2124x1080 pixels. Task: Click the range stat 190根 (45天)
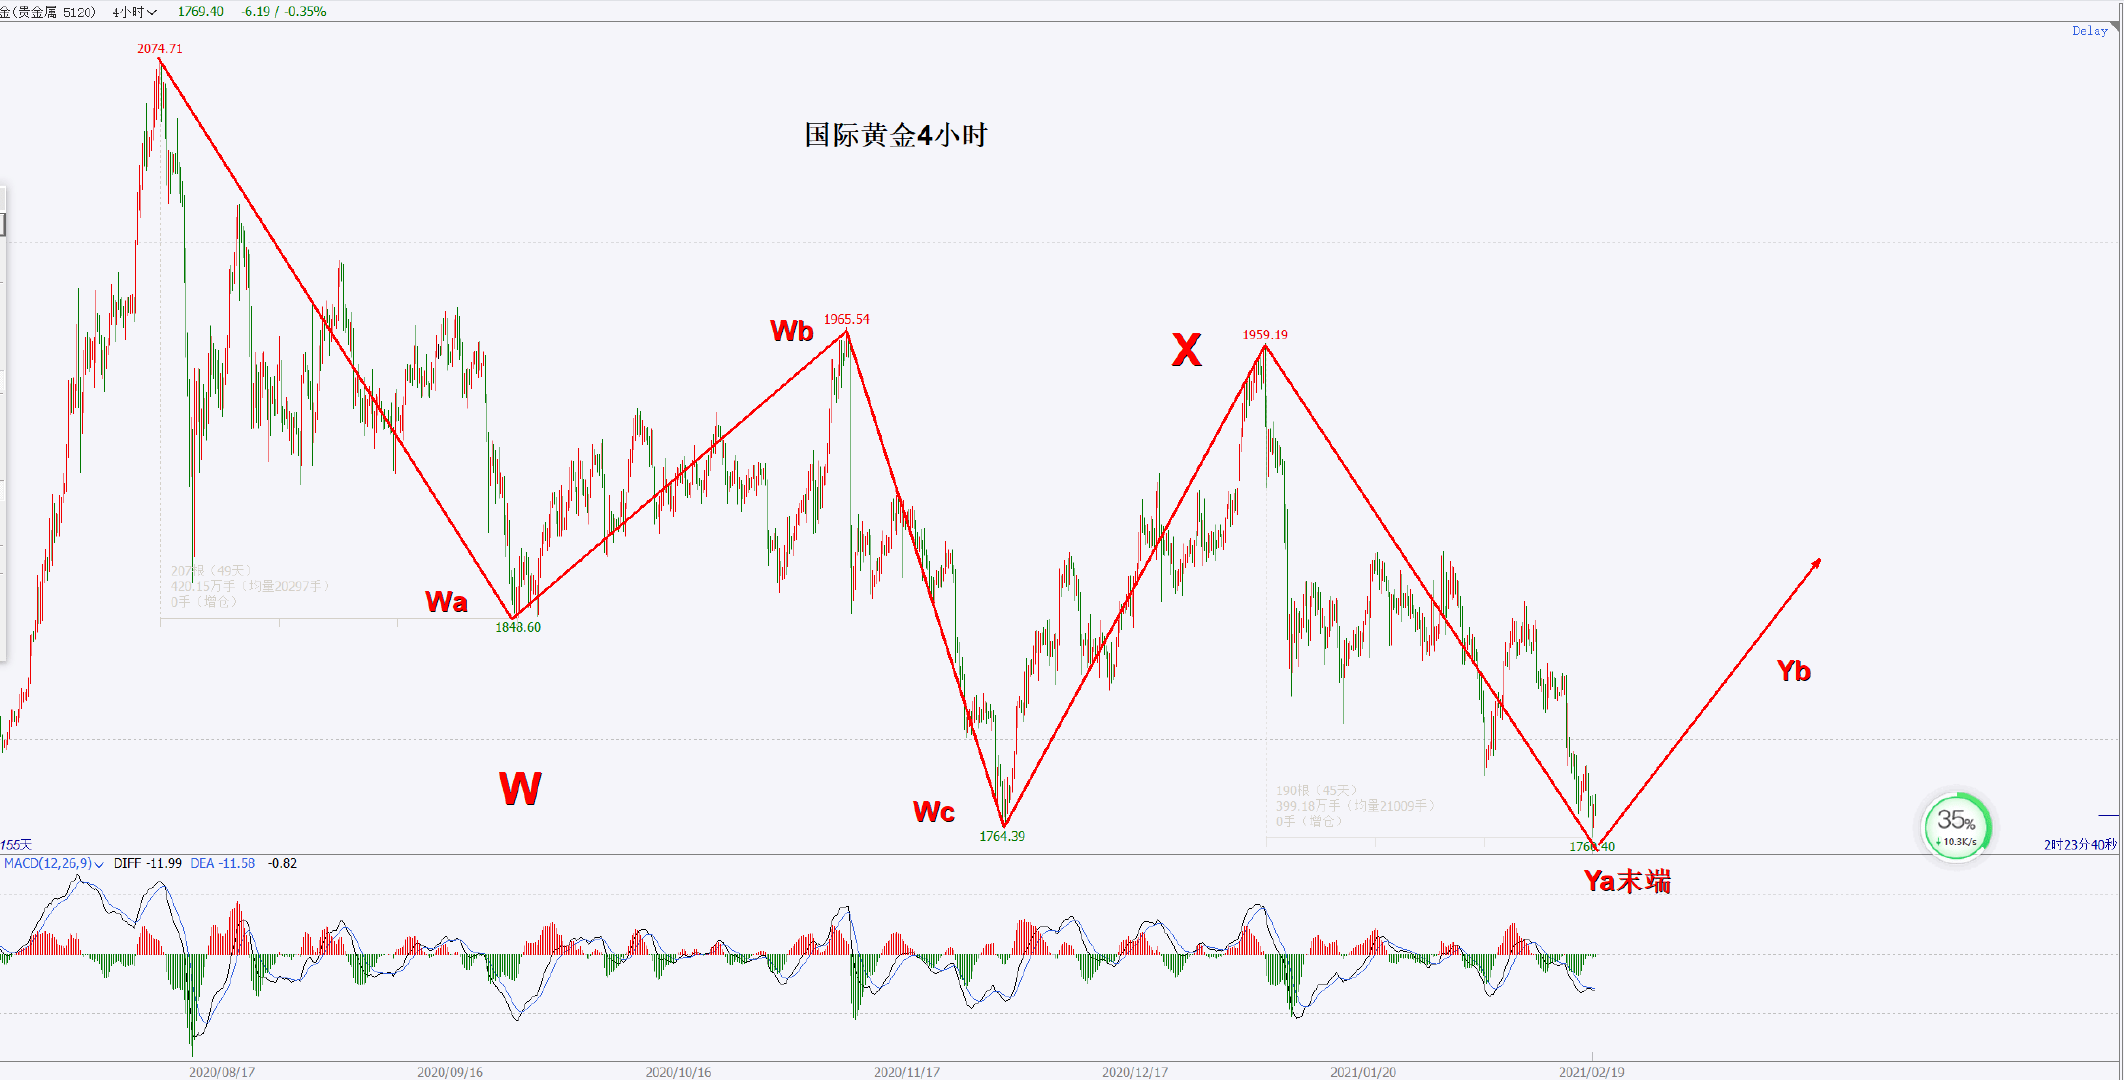click(x=1316, y=790)
